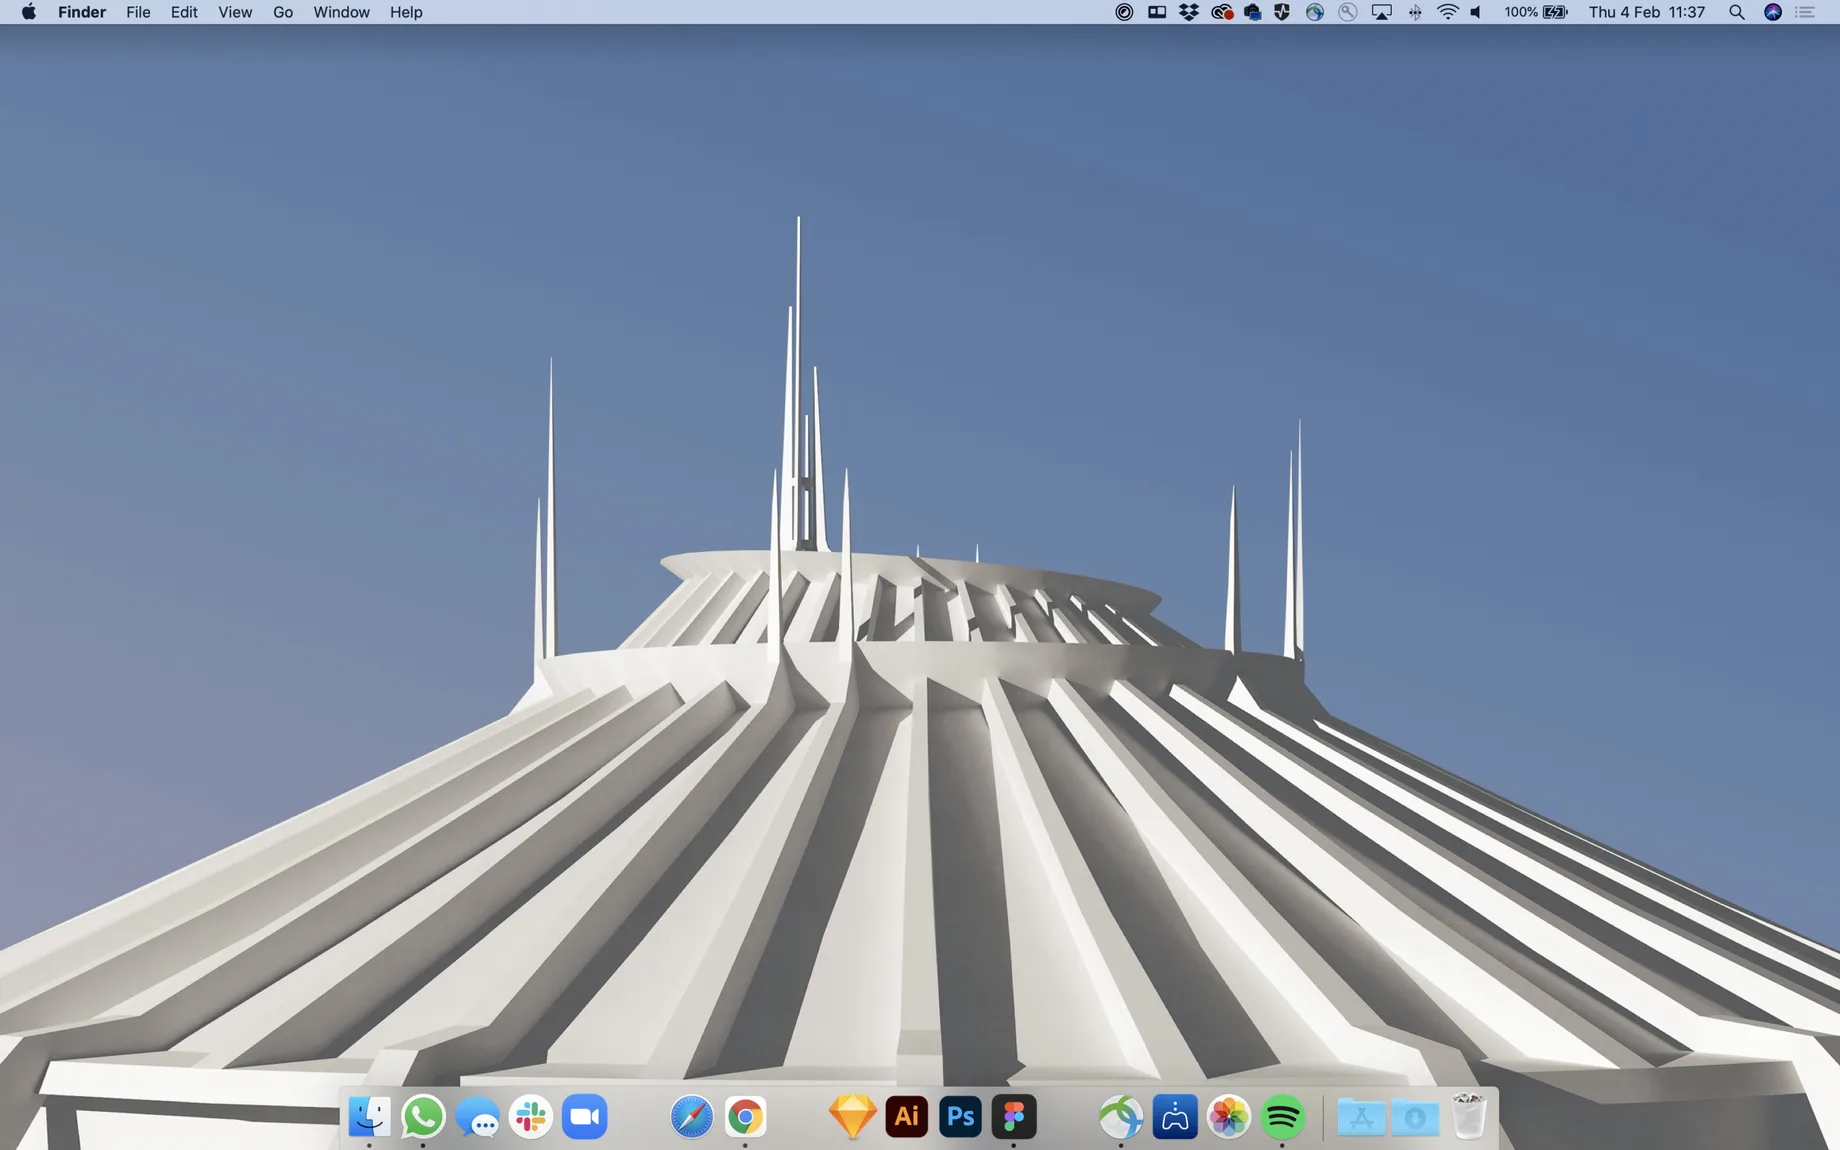Open Zoom from the Dock

[585, 1116]
